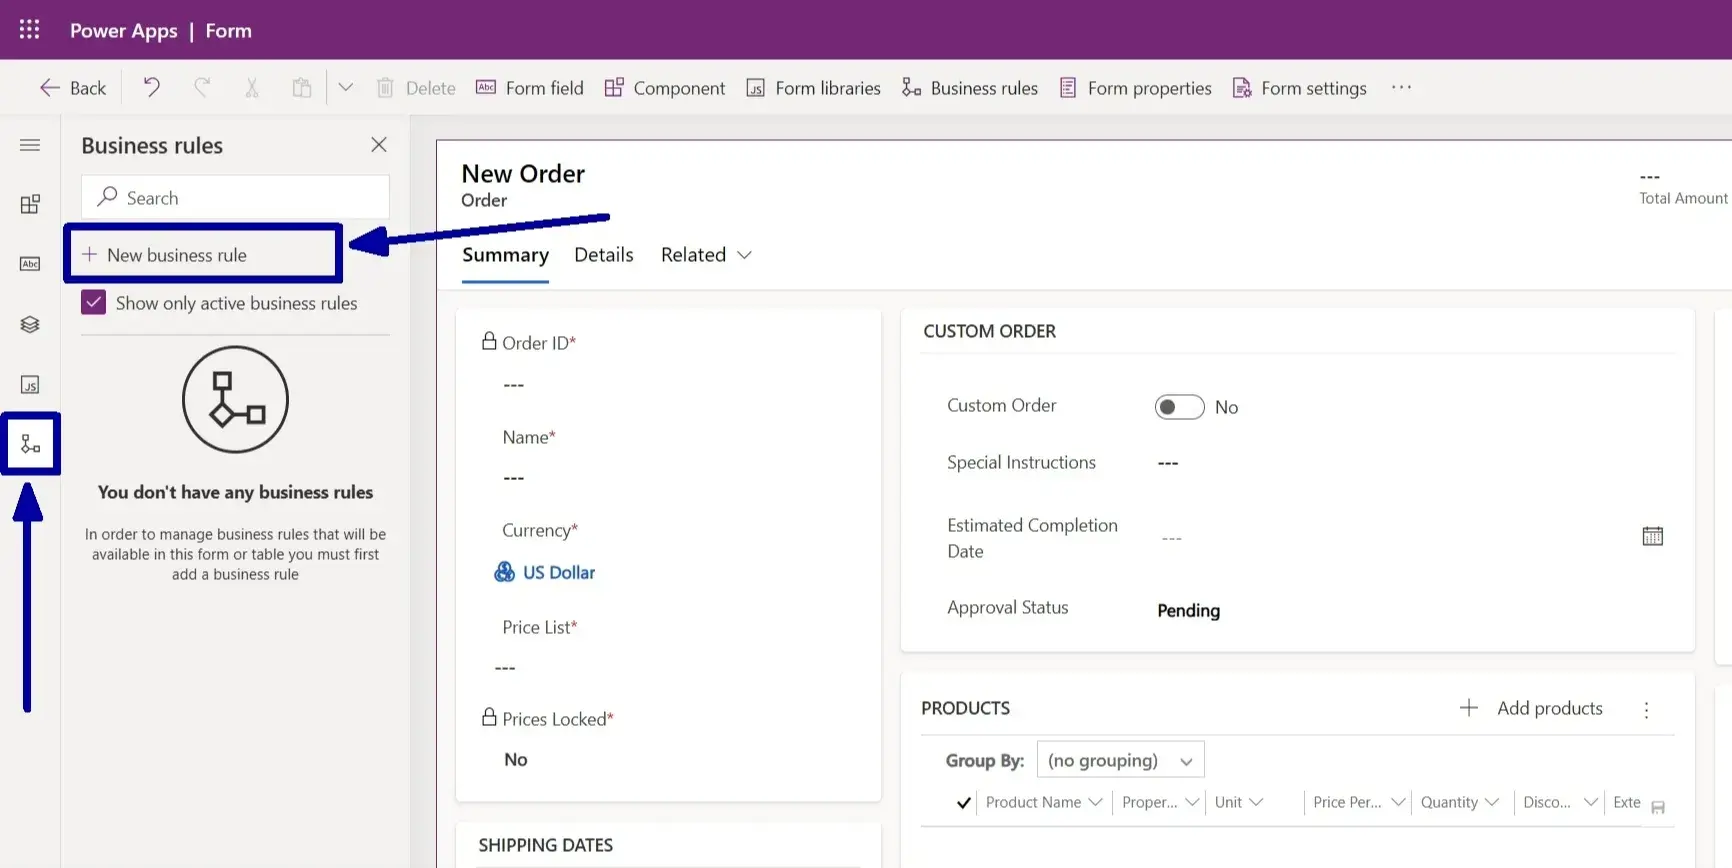The width and height of the screenshot is (1732, 868).
Task: Switch to the Details tab
Action: click(x=604, y=255)
